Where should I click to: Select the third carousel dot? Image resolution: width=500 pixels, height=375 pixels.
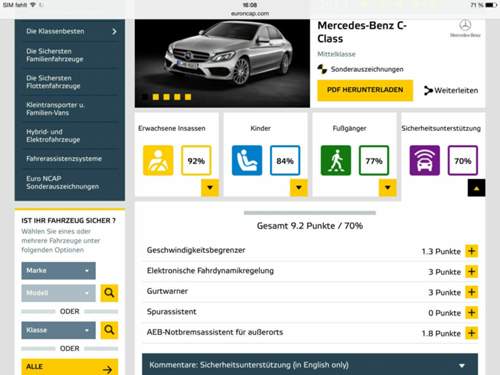point(166,97)
